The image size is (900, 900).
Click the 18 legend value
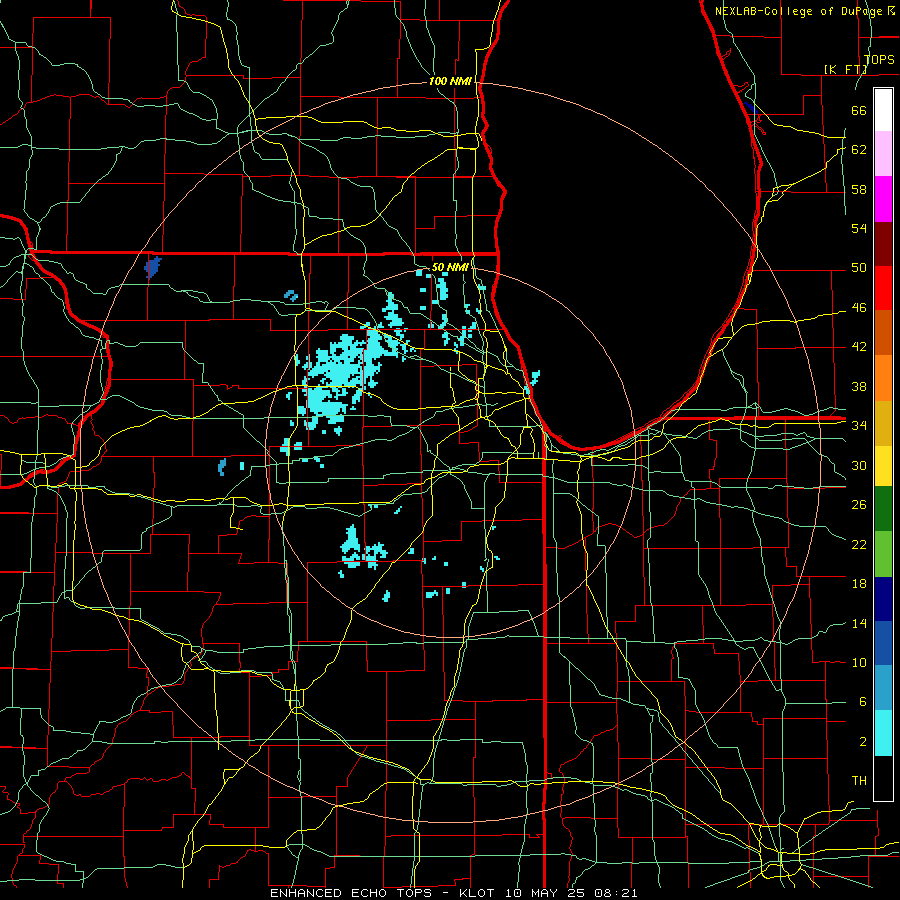pyautogui.click(x=859, y=584)
